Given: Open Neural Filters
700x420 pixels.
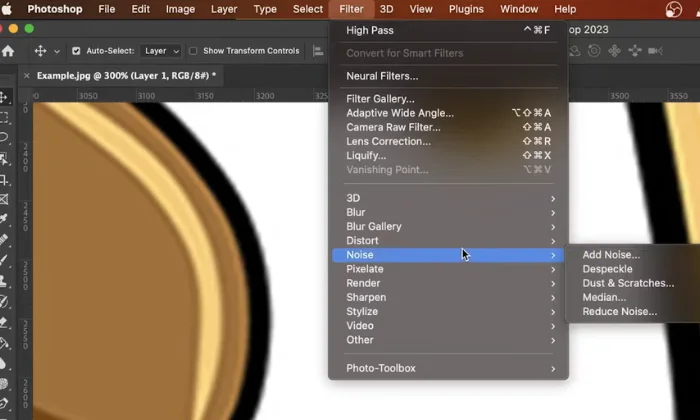Looking at the screenshot, I should pos(449,76).
